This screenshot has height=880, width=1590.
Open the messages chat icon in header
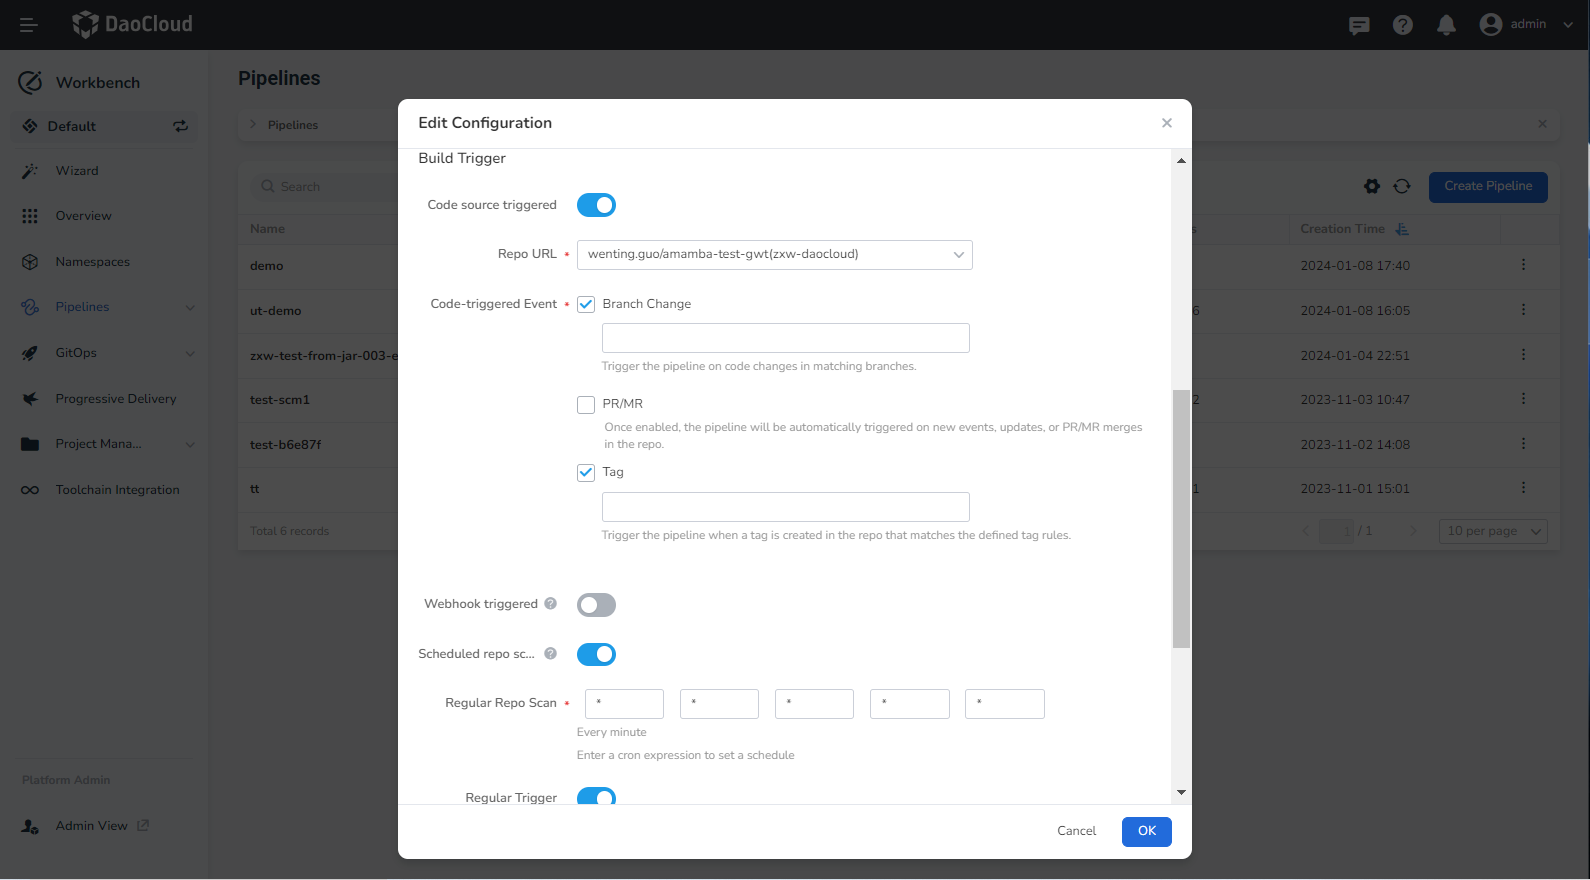pos(1358,25)
